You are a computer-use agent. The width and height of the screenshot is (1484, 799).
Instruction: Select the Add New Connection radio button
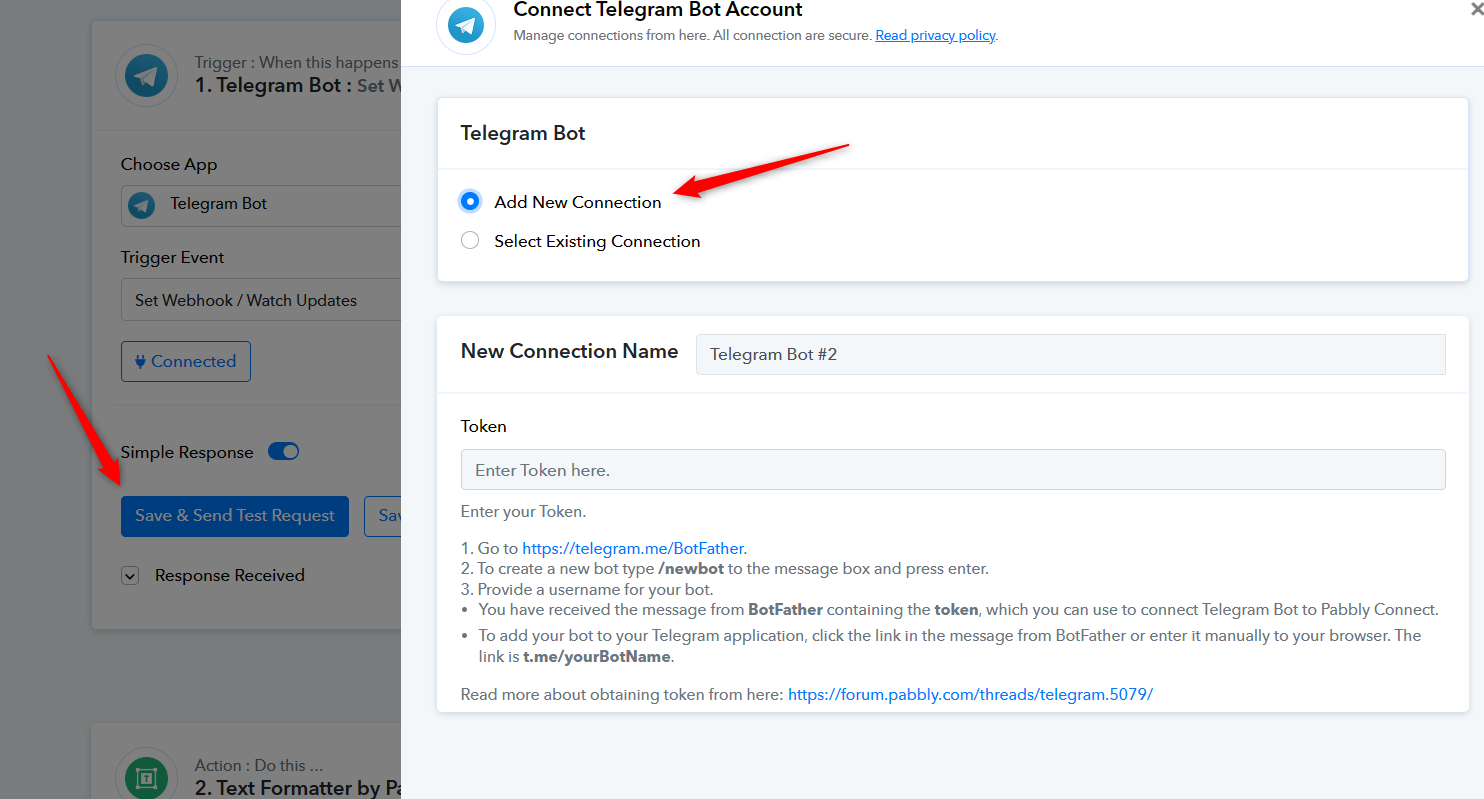(x=470, y=201)
